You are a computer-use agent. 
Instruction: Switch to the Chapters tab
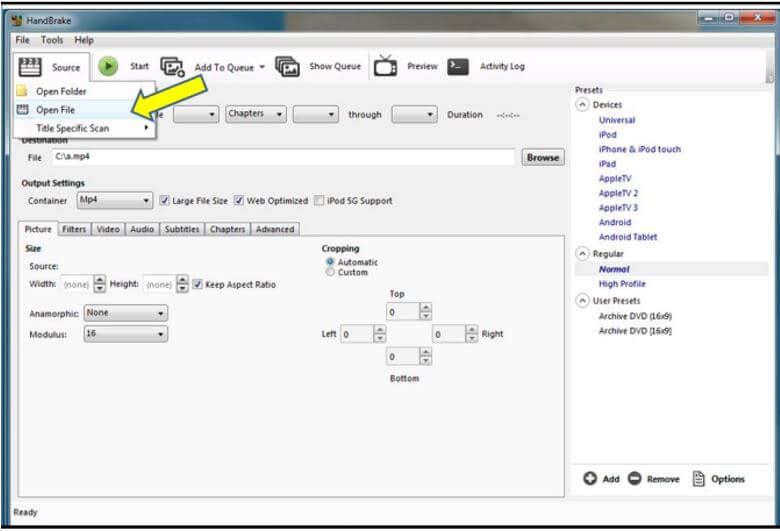click(x=227, y=229)
